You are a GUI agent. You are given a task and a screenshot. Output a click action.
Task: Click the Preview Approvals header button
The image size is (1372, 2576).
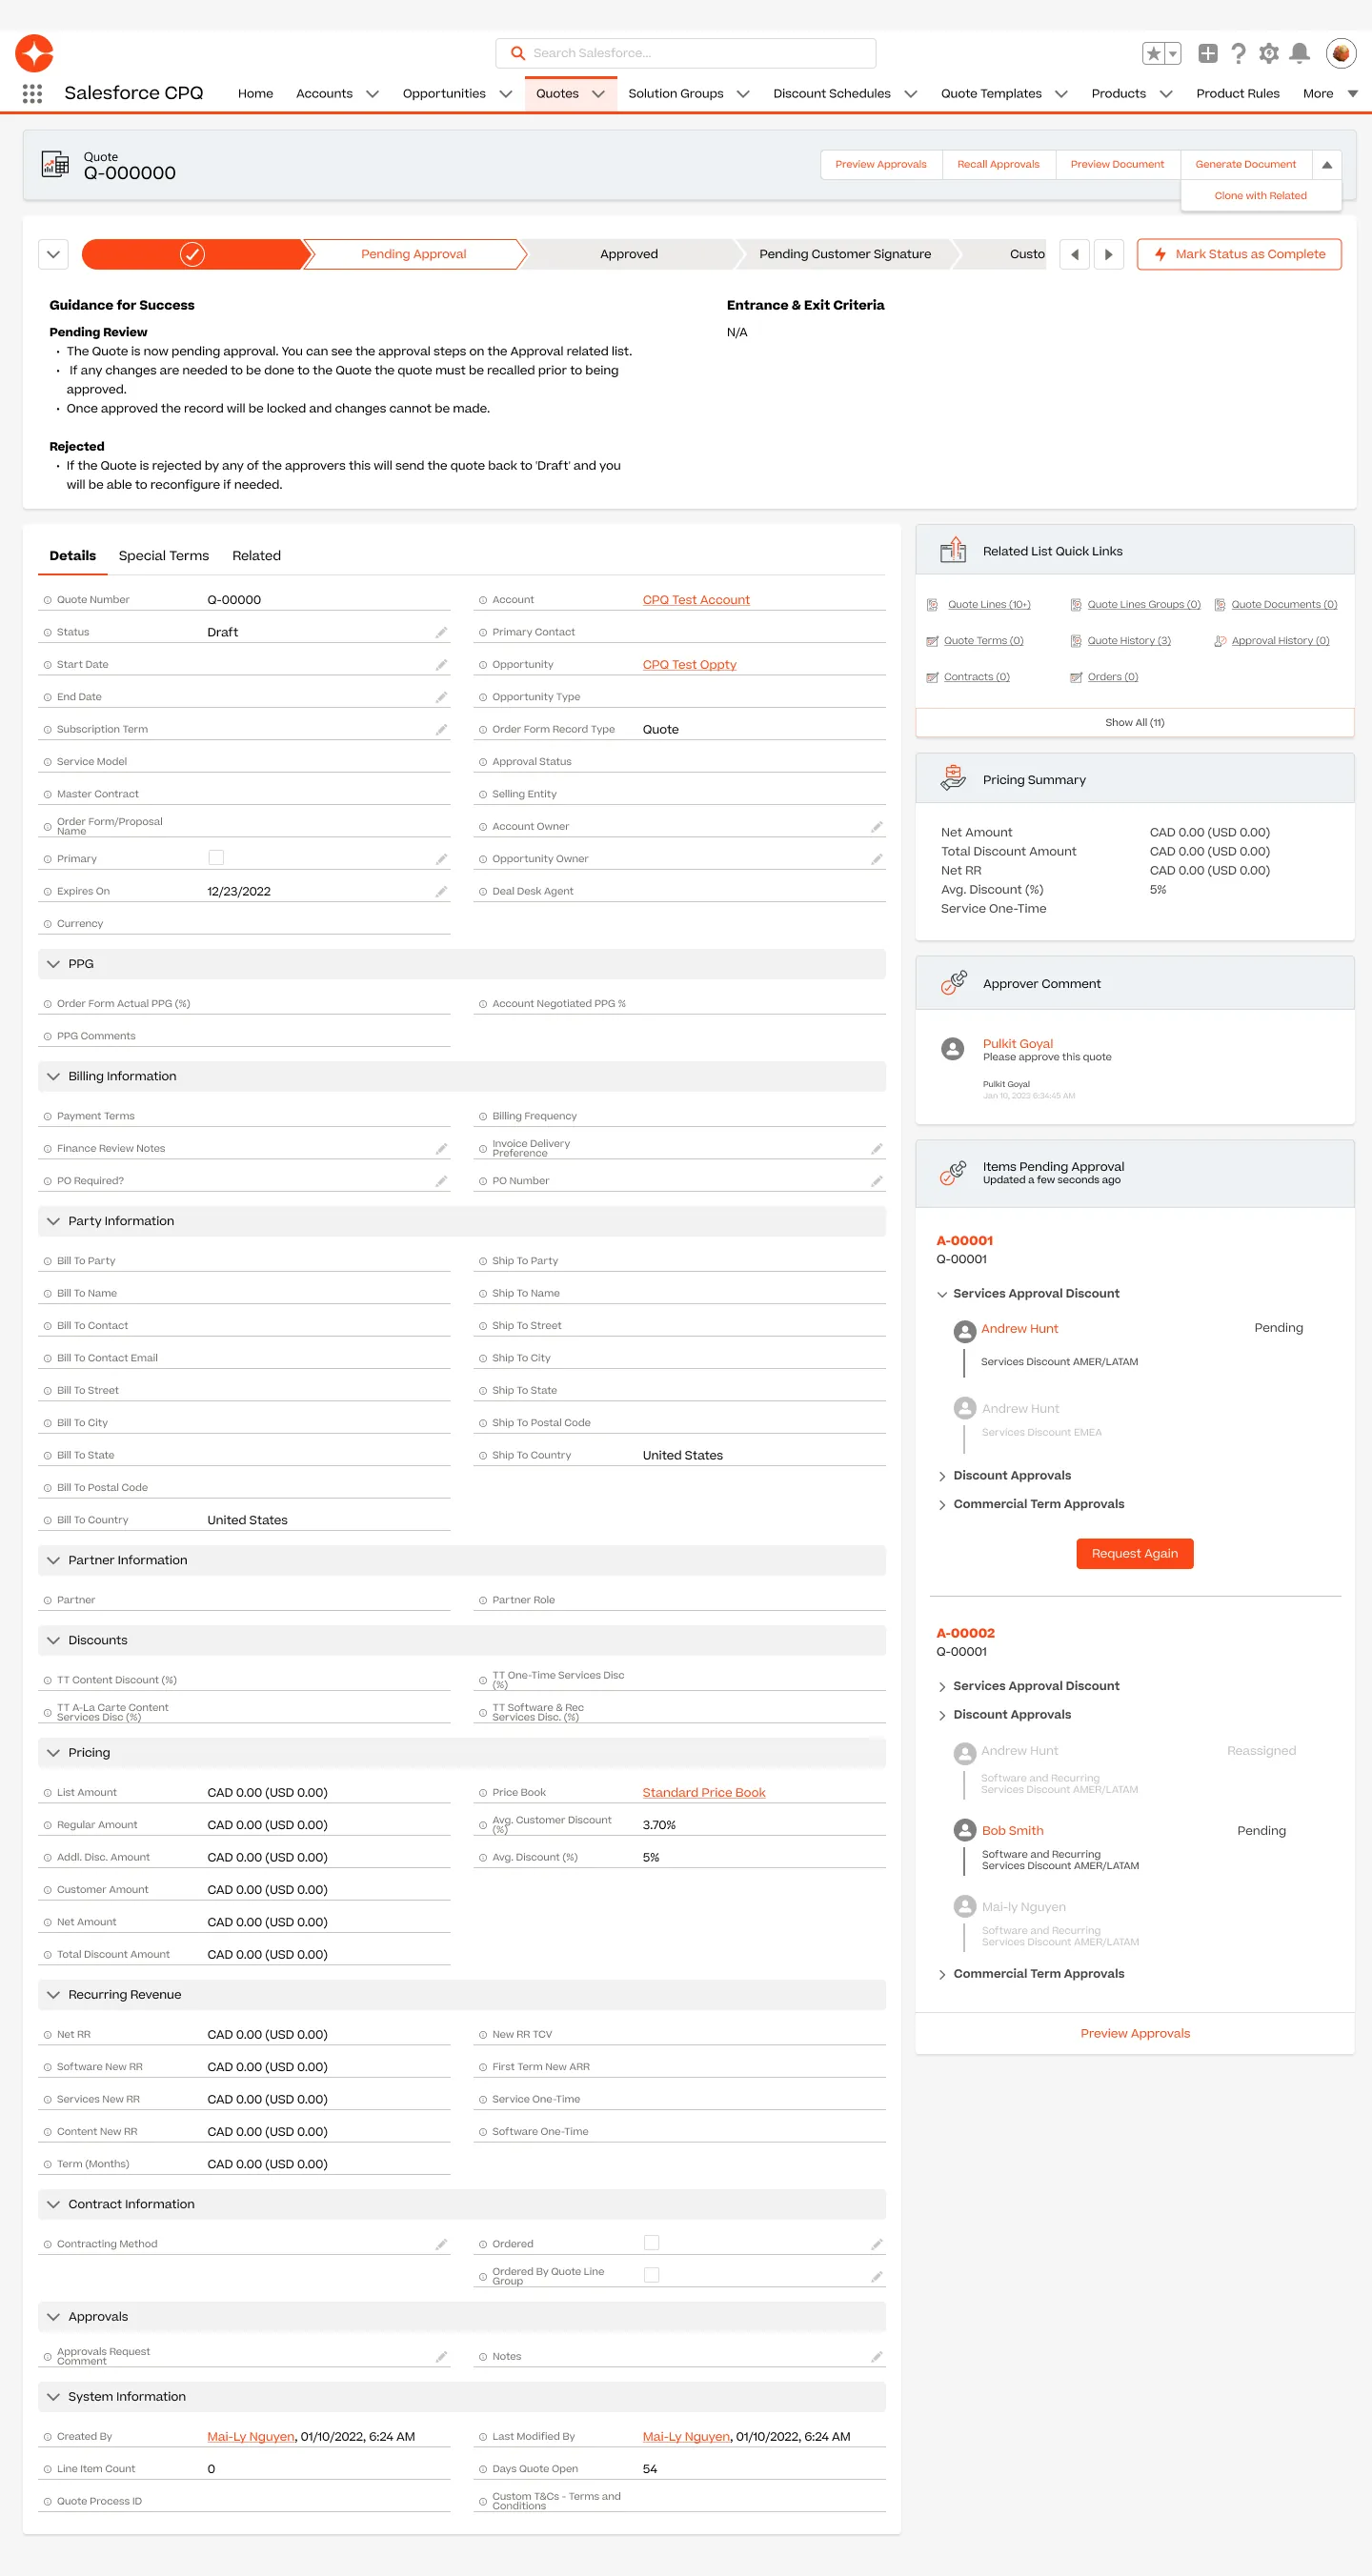tap(880, 165)
